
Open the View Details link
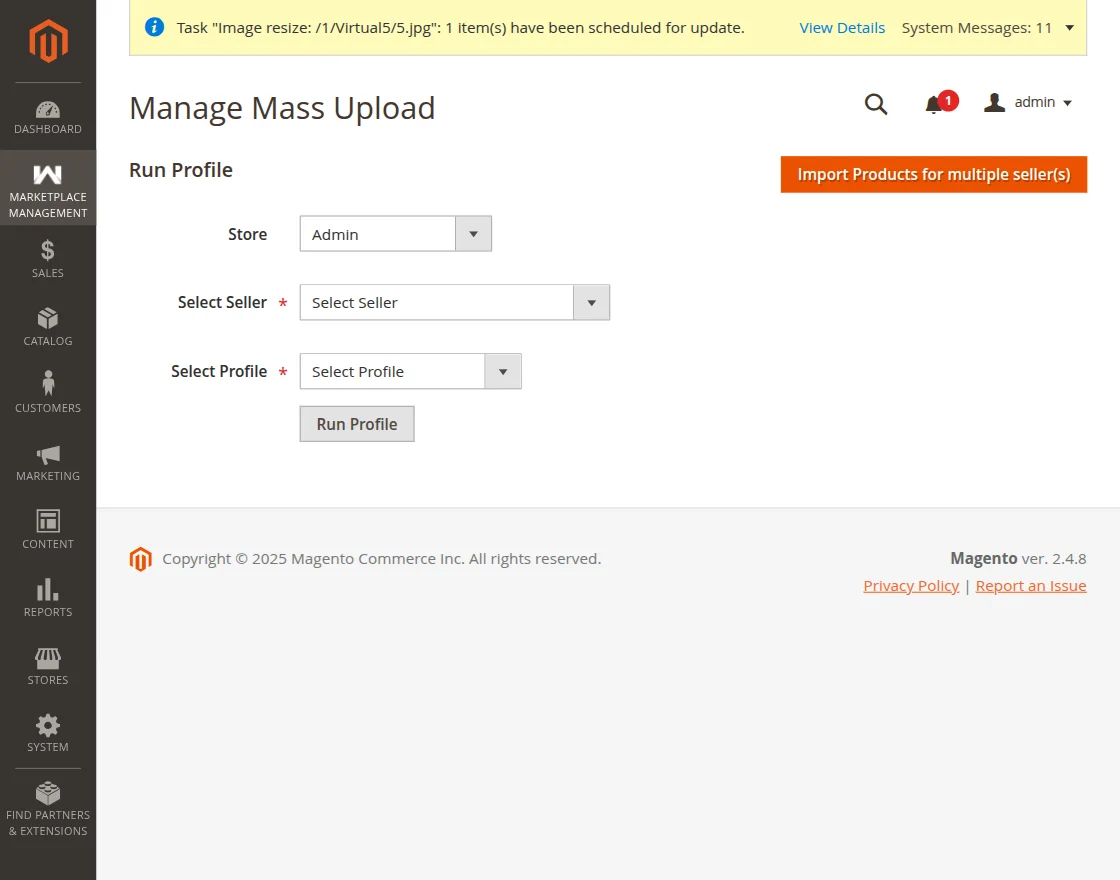[842, 28]
